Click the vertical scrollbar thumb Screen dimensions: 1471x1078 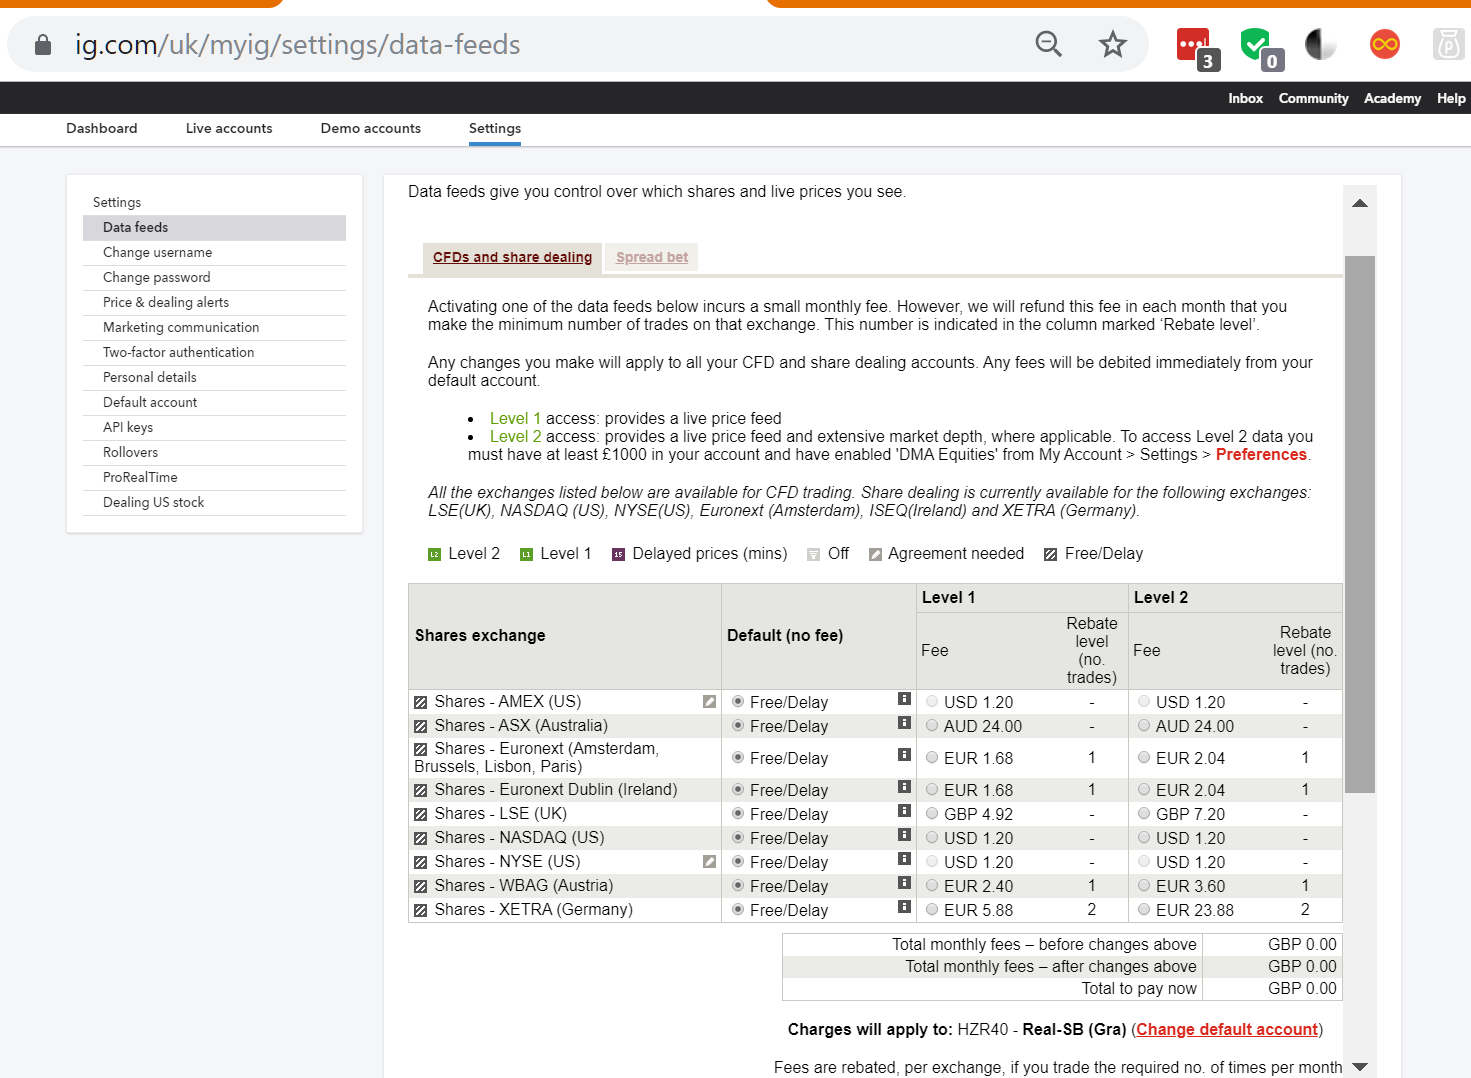[x=1360, y=524]
